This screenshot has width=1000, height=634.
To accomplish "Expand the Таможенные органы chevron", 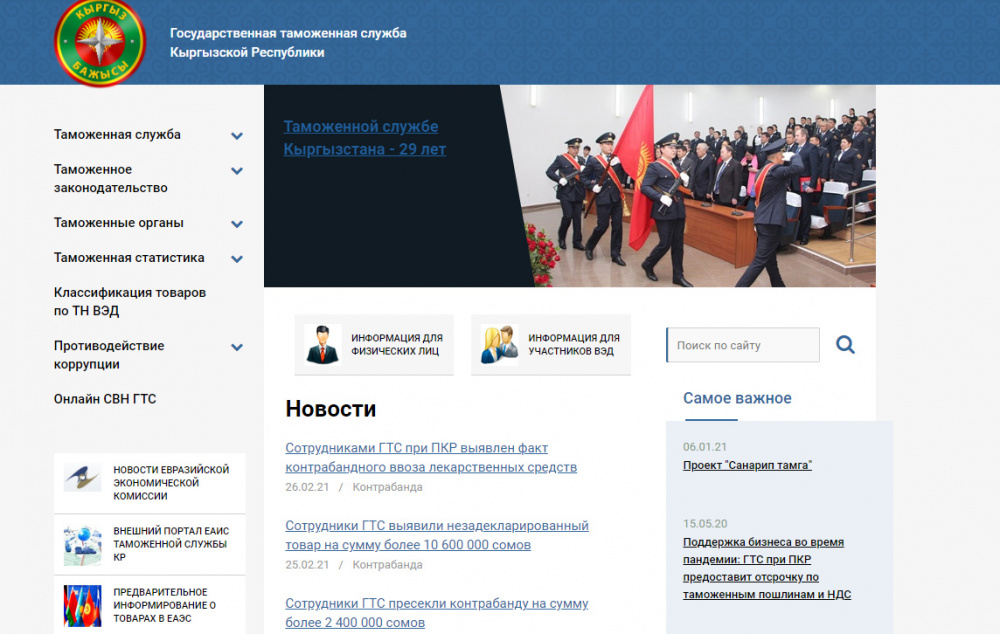I will [237, 224].
